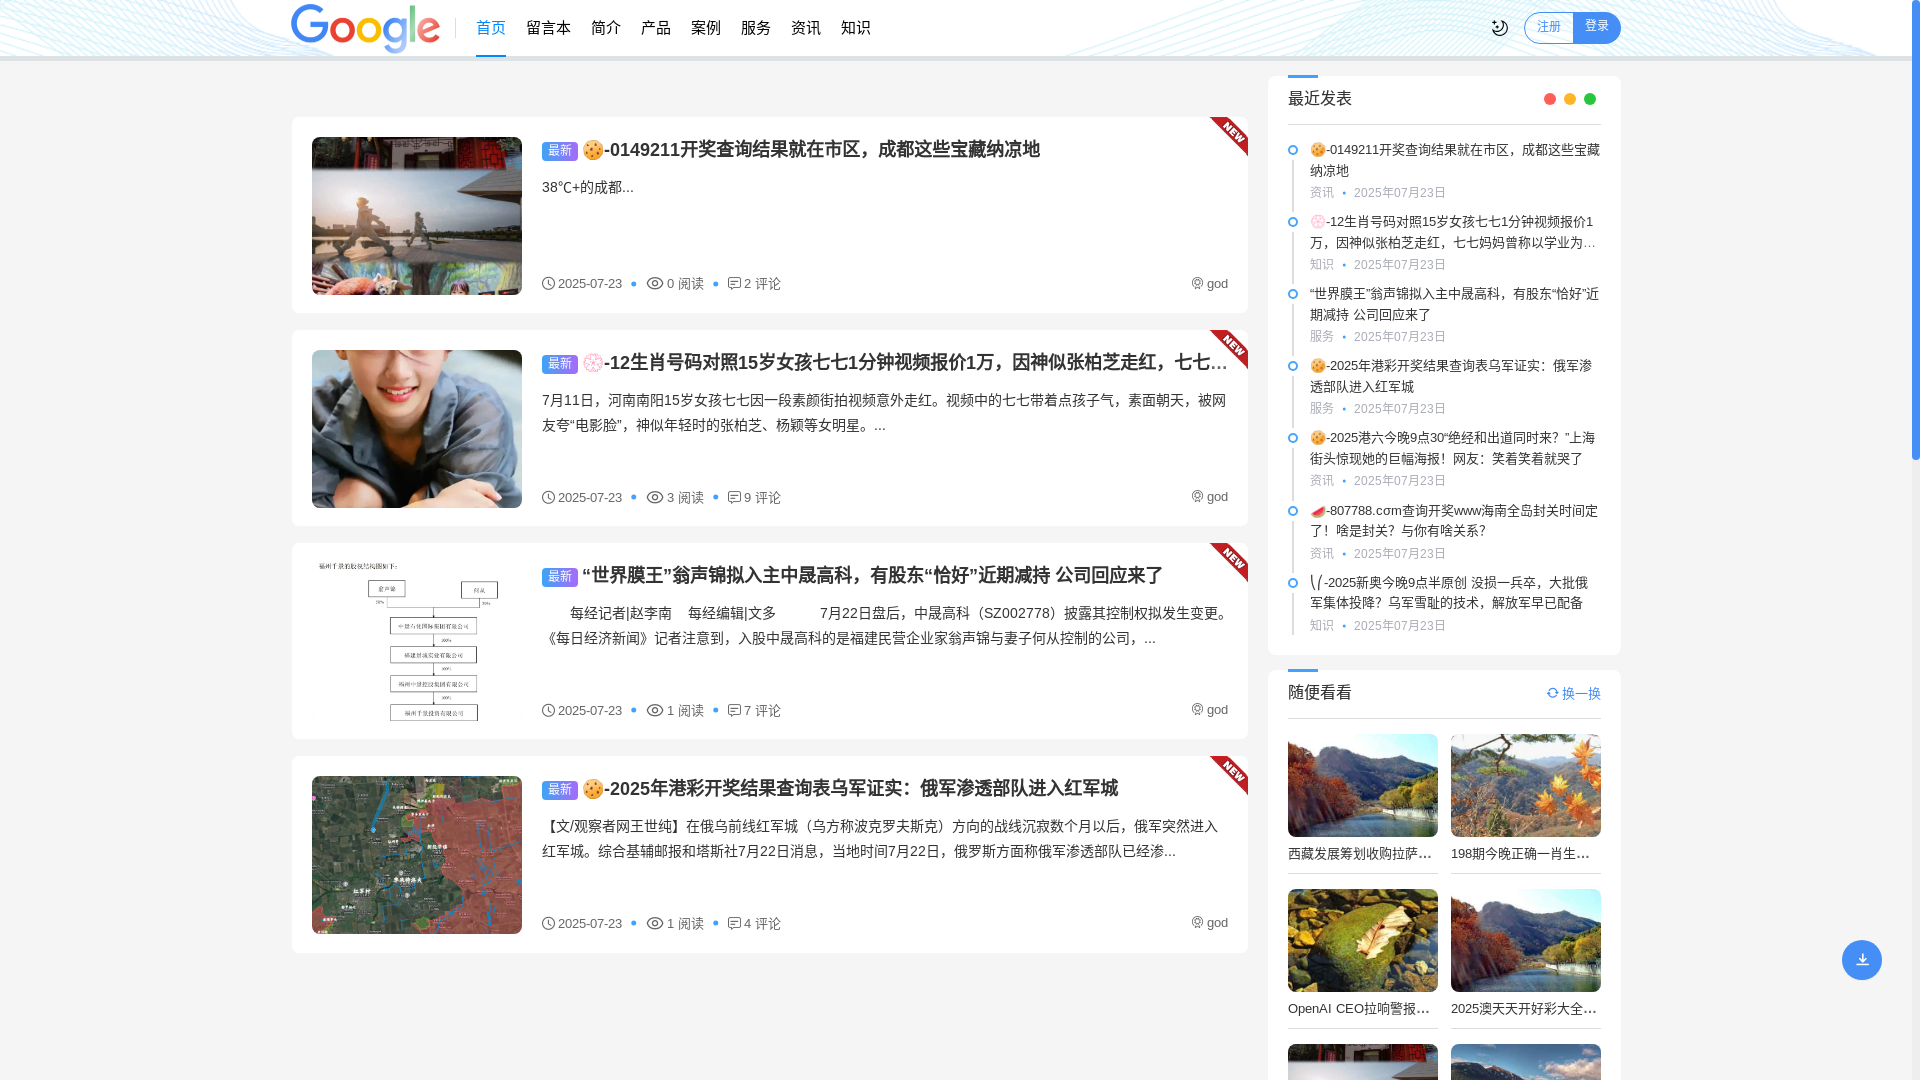Open sidebar post 807788.com查询开奖
Image resolution: width=1920 pixels, height=1080 pixels.
(x=1455, y=521)
